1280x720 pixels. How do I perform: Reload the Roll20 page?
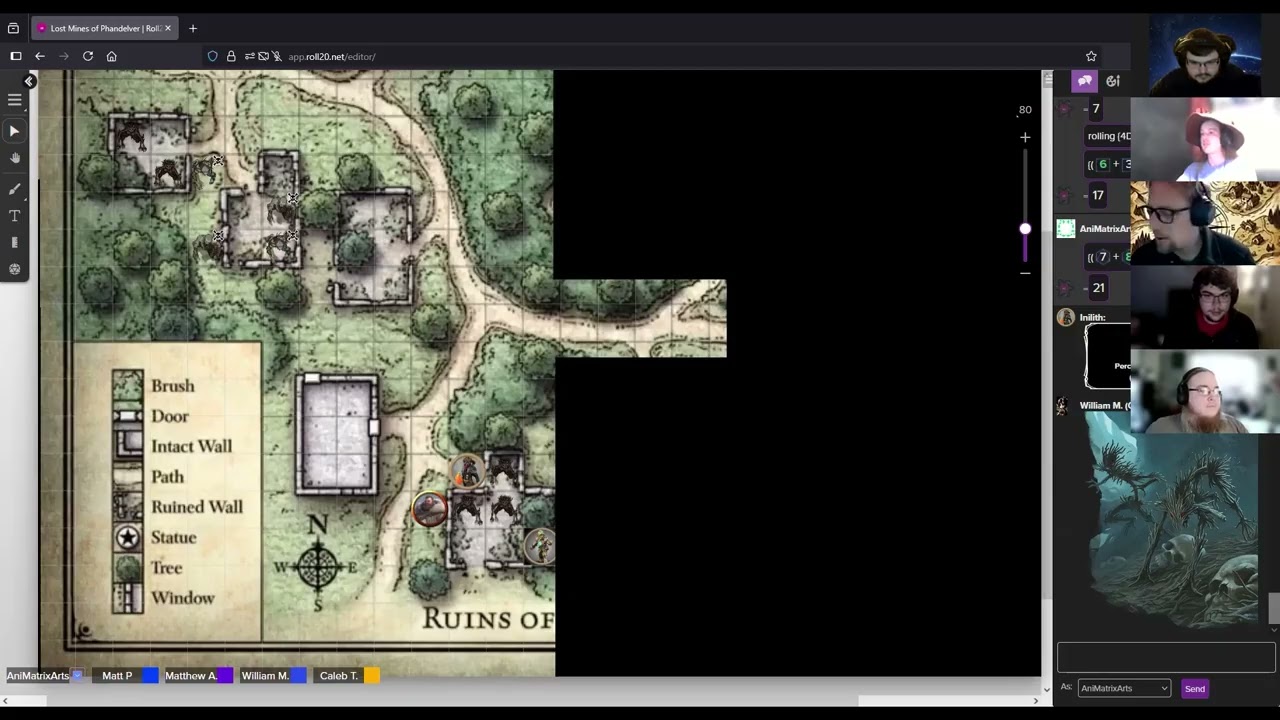88,56
